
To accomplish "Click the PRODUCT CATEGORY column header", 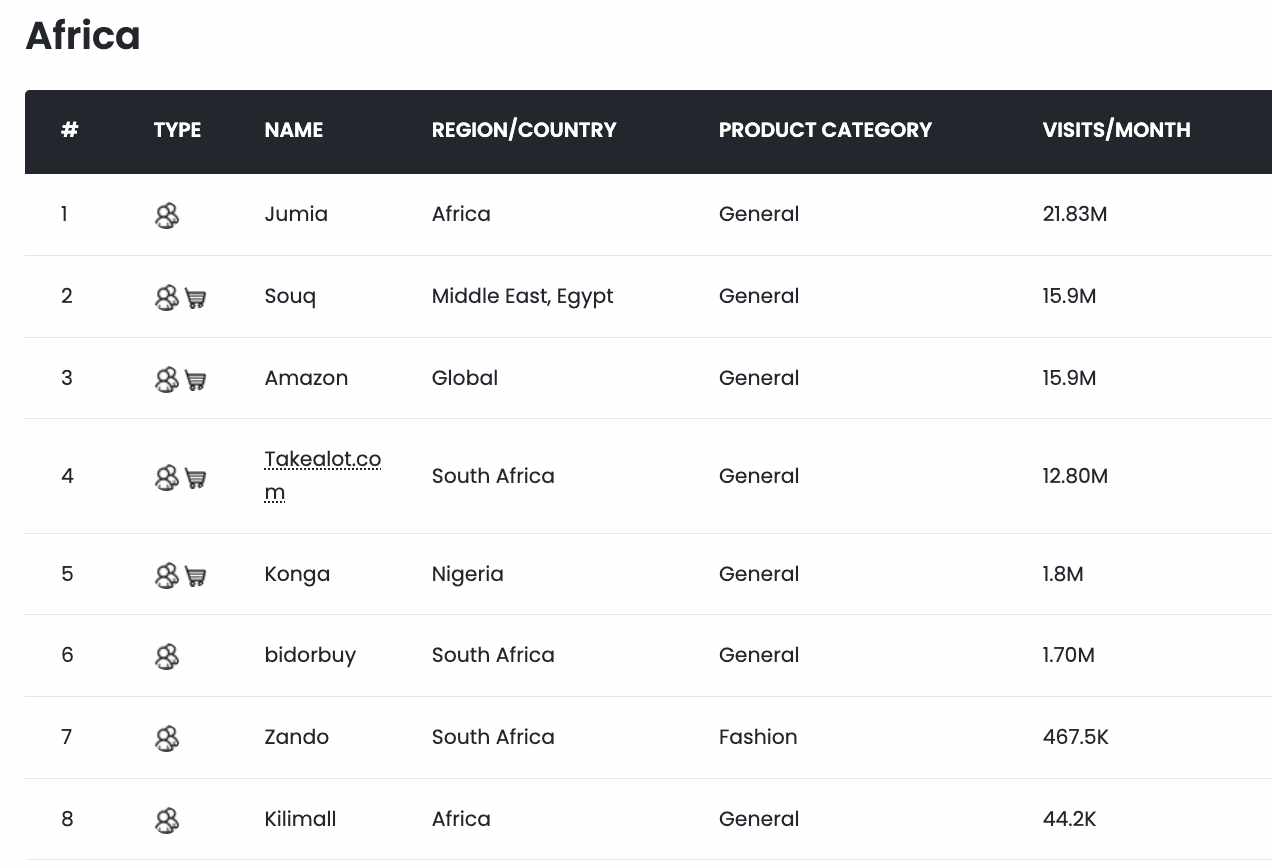I will pyautogui.click(x=825, y=130).
